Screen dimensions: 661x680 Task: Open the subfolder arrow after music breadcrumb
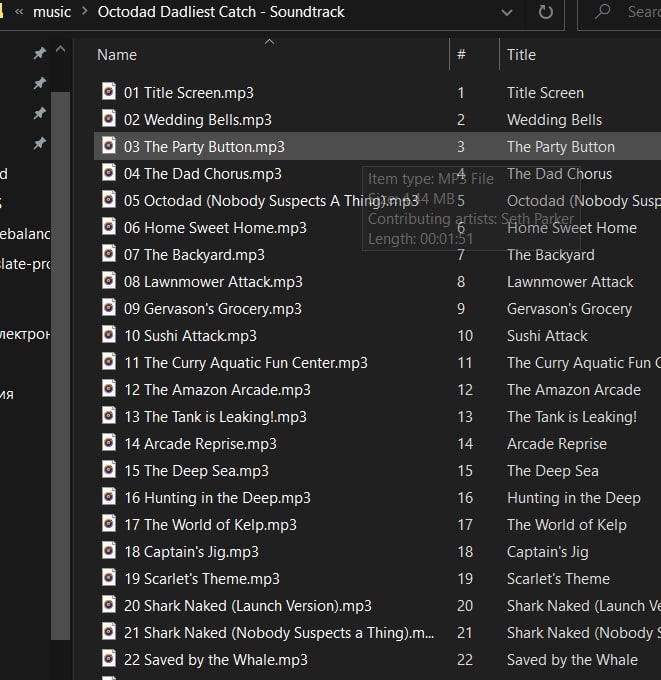point(85,11)
